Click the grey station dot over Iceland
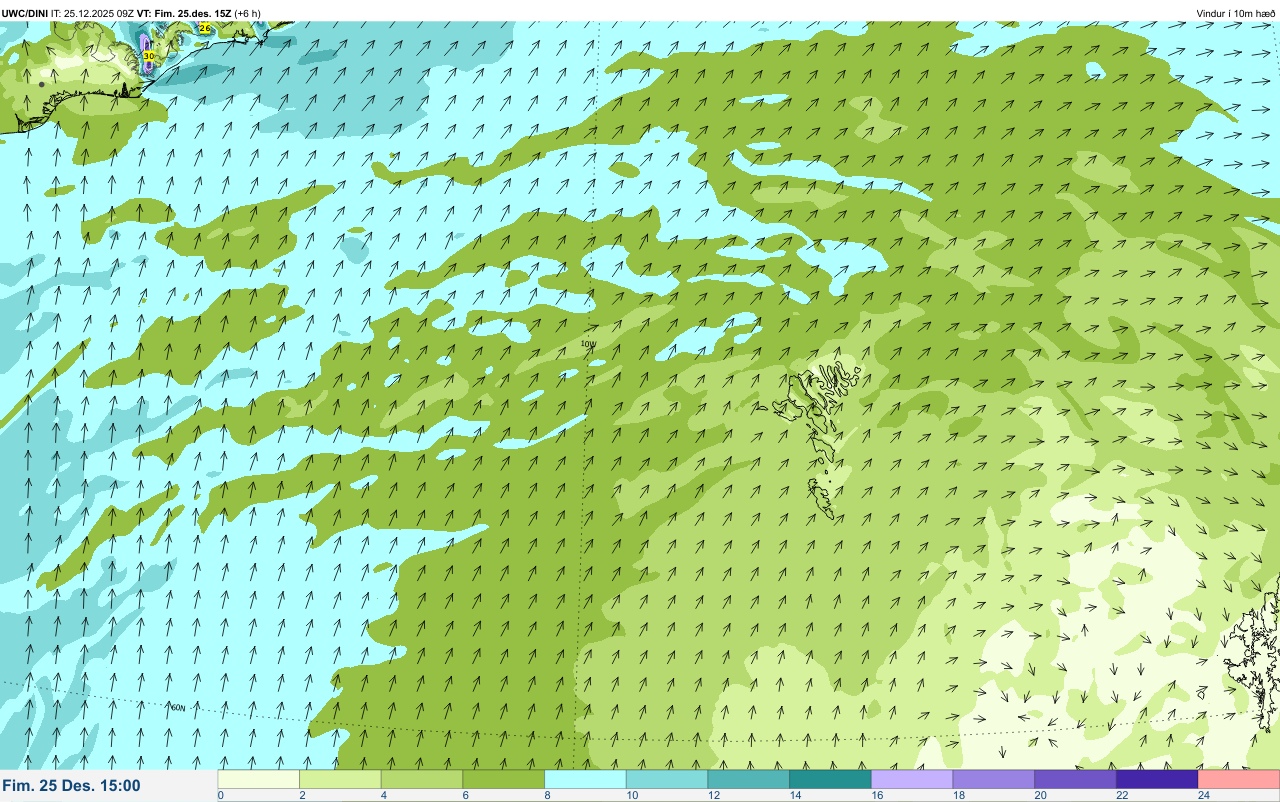 coord(41,84)
